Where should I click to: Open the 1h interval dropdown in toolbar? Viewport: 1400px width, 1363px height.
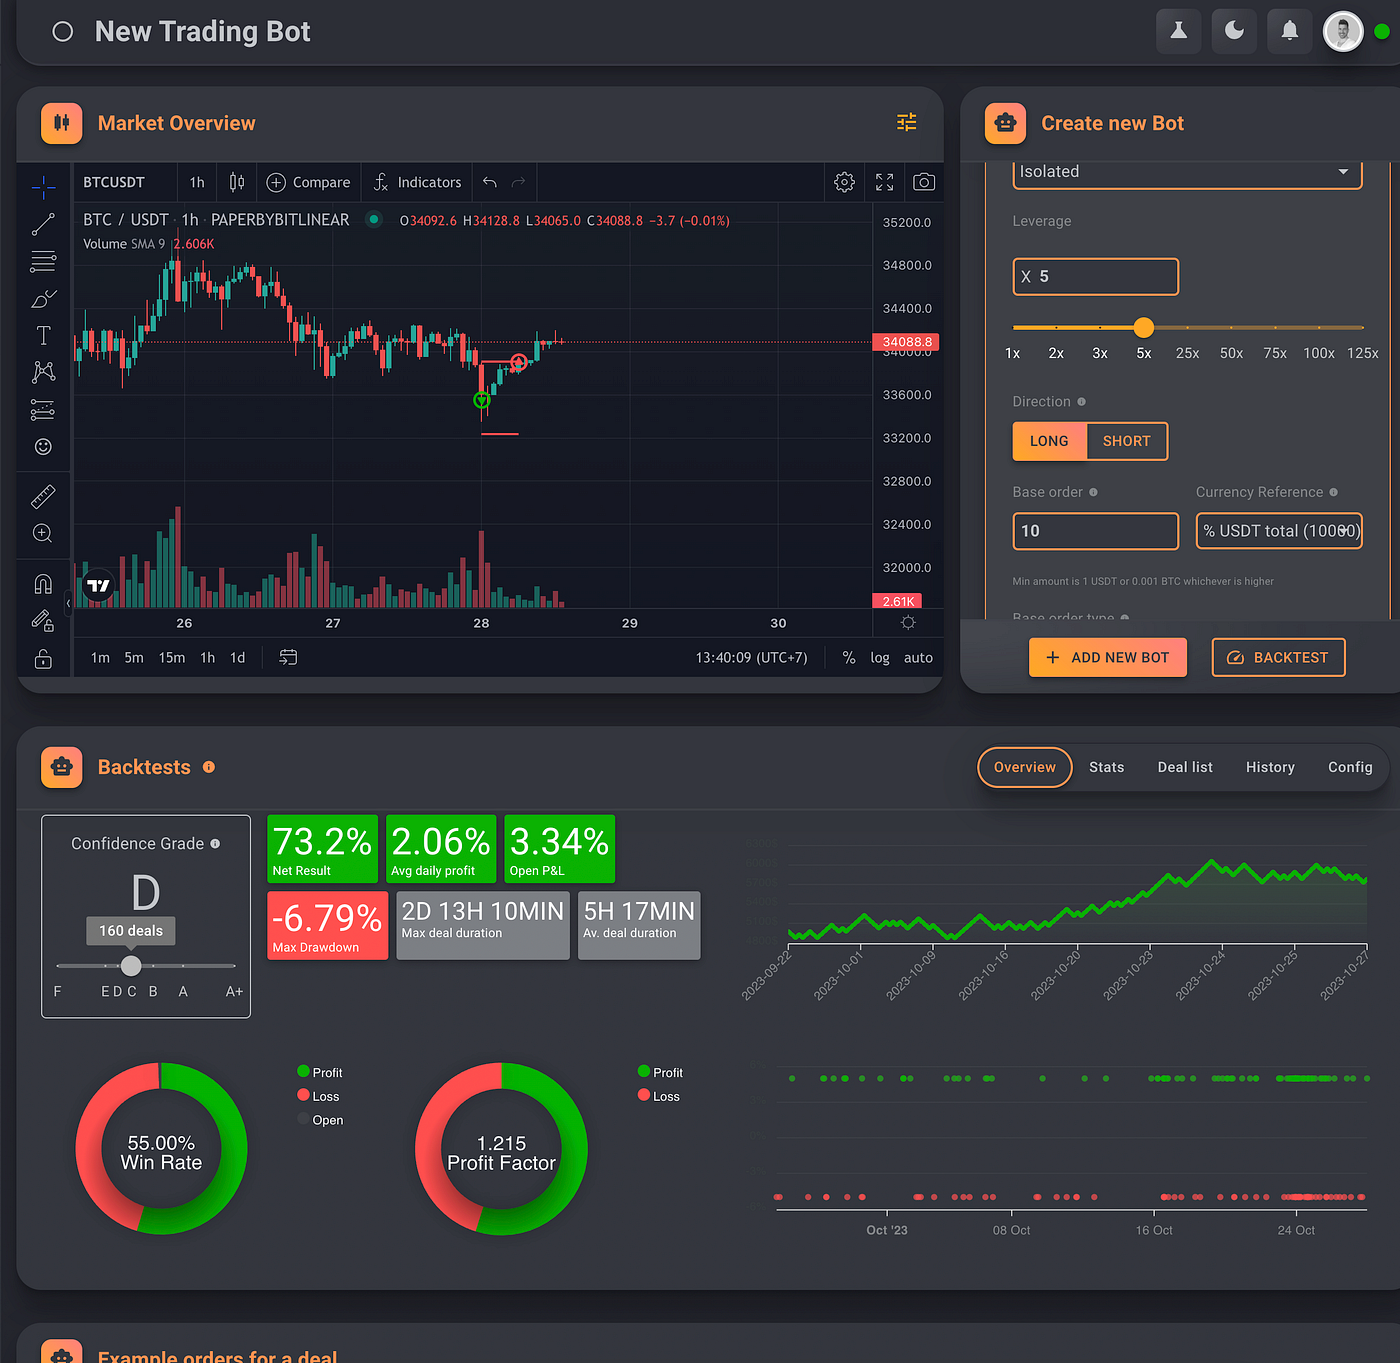pos(197,182)
